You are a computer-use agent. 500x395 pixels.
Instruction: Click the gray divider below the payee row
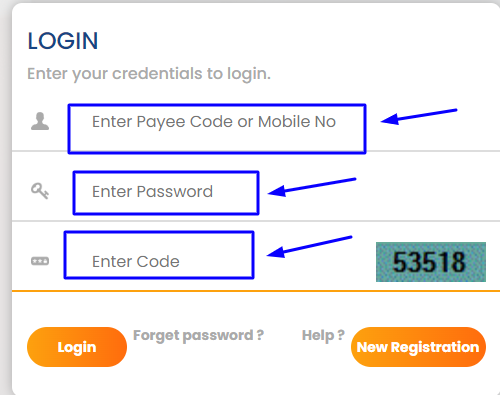coord(256,151)
